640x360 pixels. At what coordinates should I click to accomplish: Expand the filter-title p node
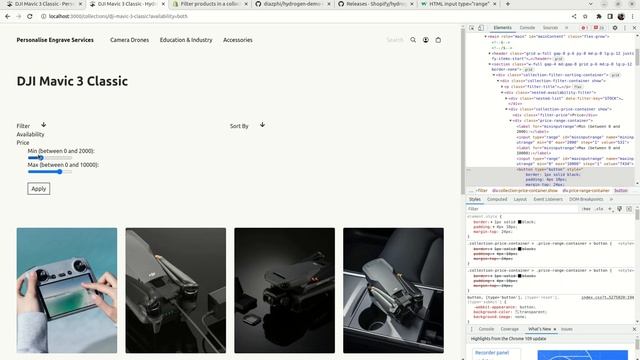pyautogui.click(x=502, y=87)
